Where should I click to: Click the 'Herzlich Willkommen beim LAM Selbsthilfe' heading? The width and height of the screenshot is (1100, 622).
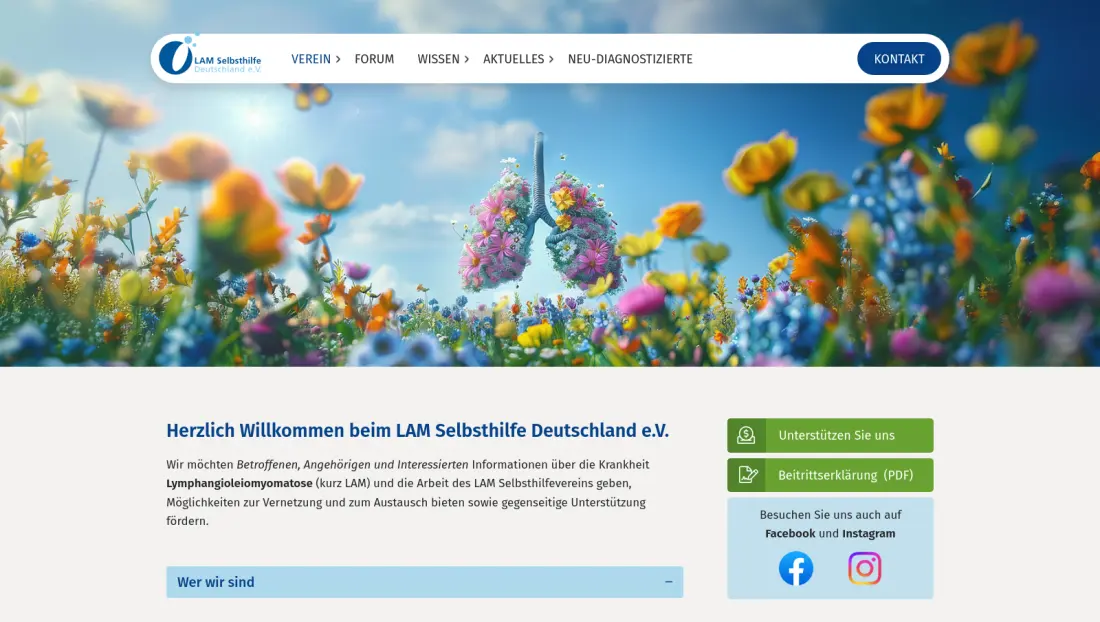[417, 431]
